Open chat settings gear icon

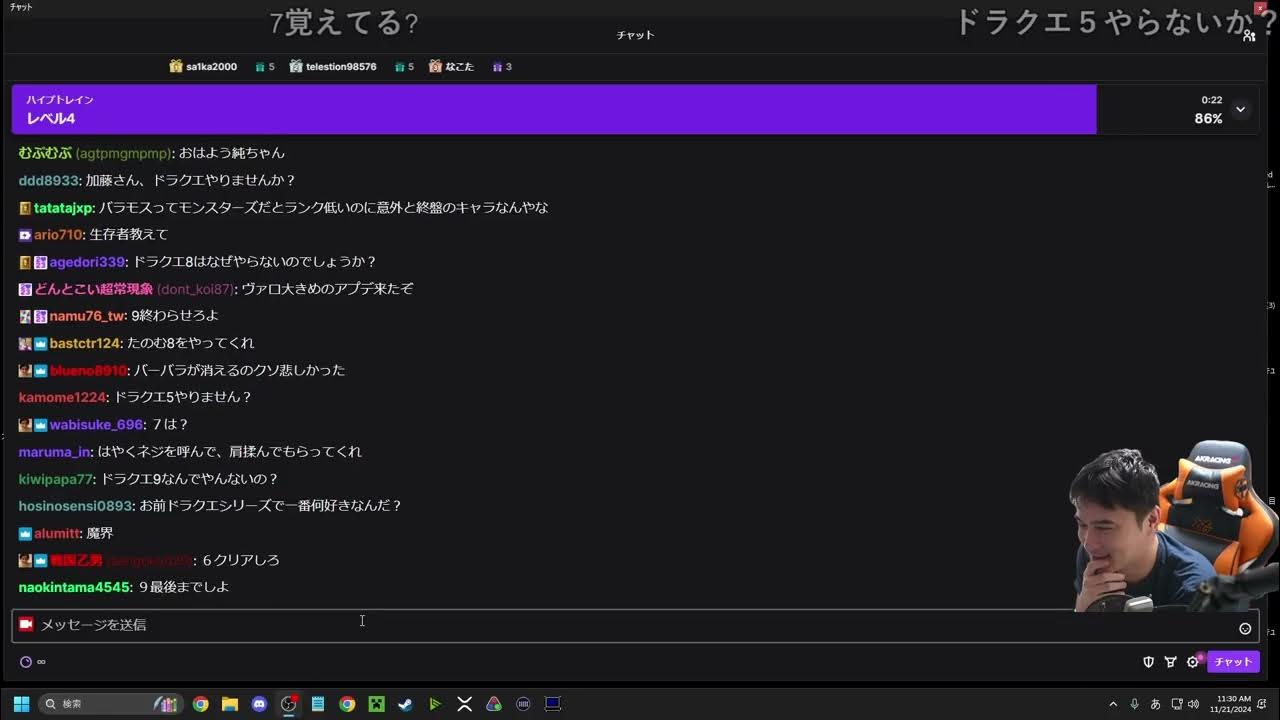coord(1192,662)
